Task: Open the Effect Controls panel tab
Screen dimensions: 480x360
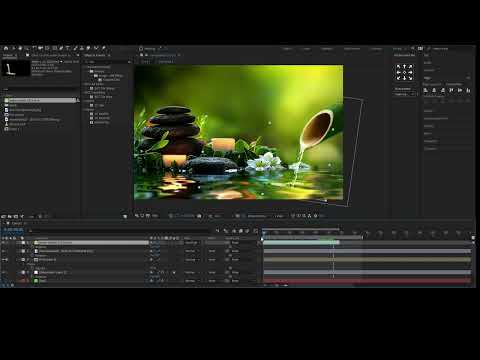Action: pyautogui.click(x=51, y=55)
